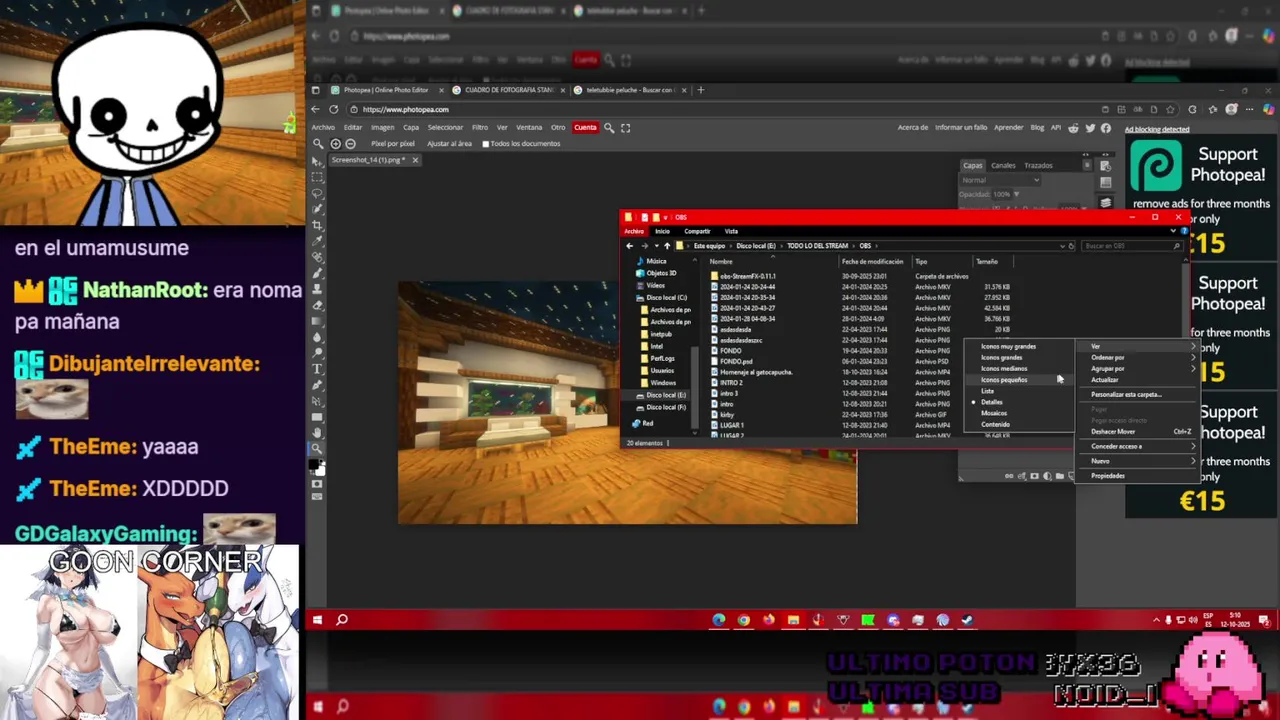Open Firefox from the taskbar
Image resolution: width=1280 pixels, height=720 pixels.
pyautogui.click(x=769, y=620)
